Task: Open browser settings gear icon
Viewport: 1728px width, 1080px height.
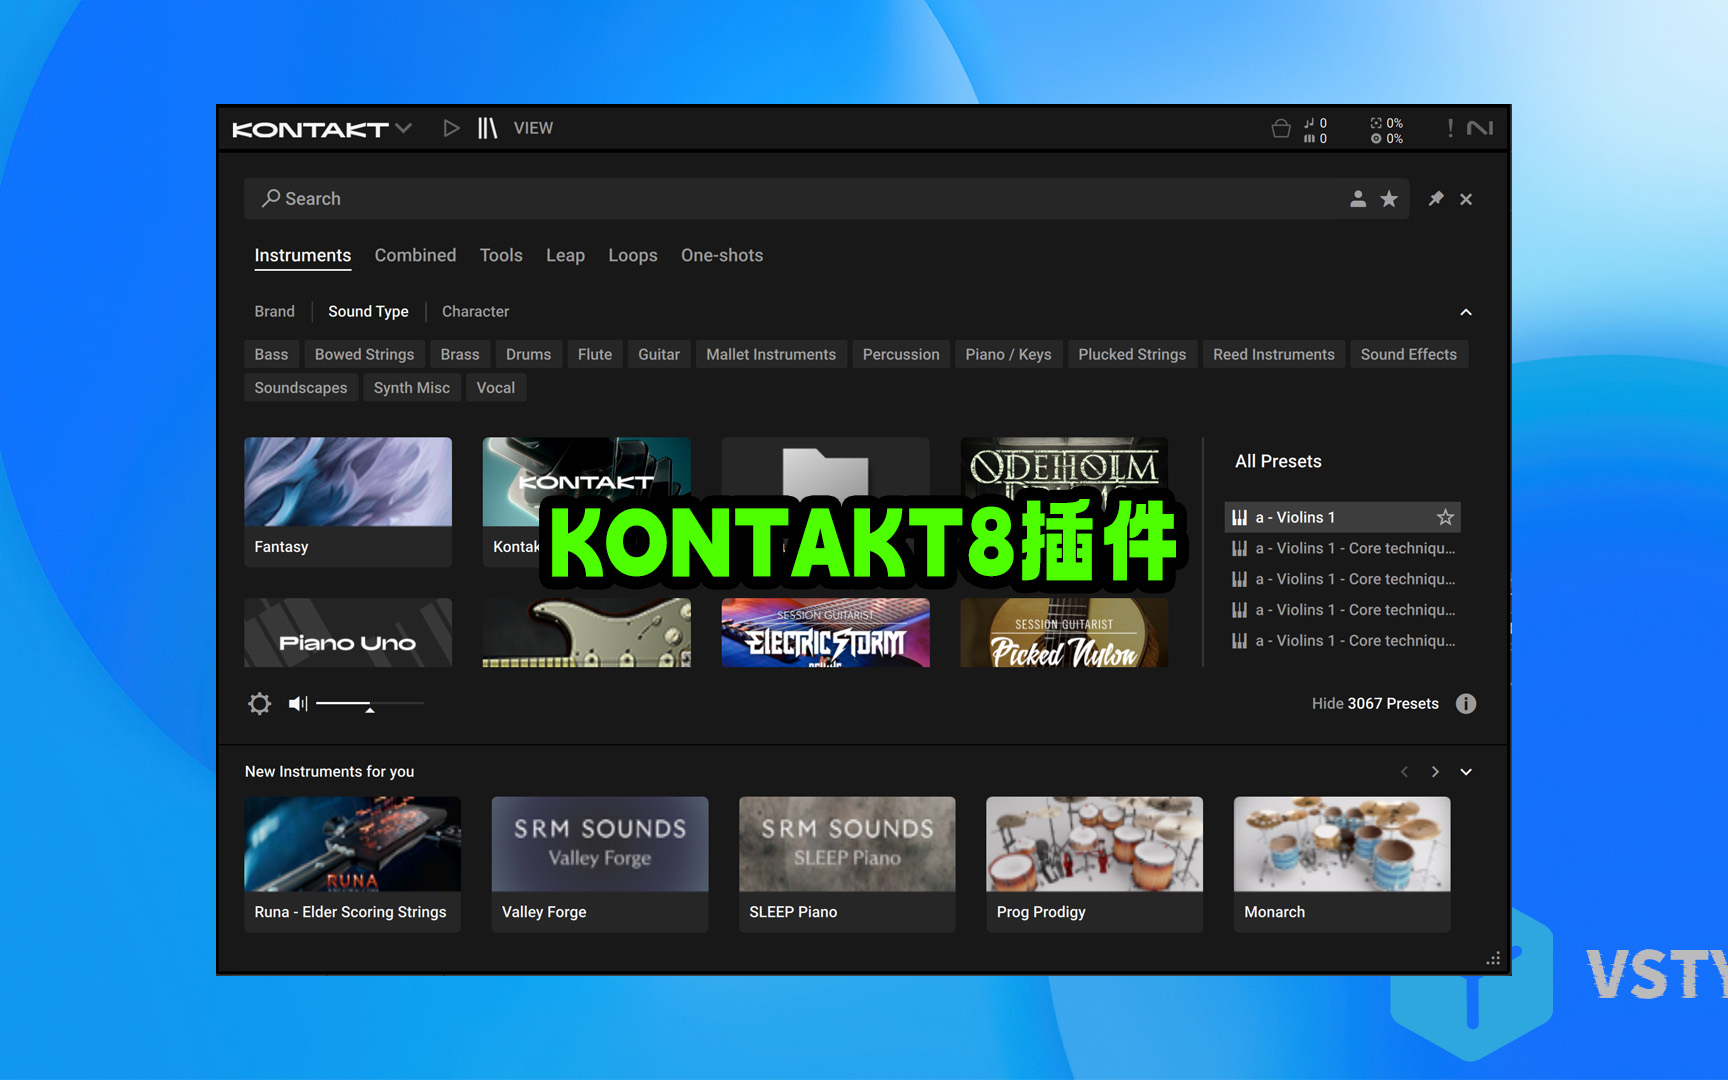Action: tap(259, 704)
